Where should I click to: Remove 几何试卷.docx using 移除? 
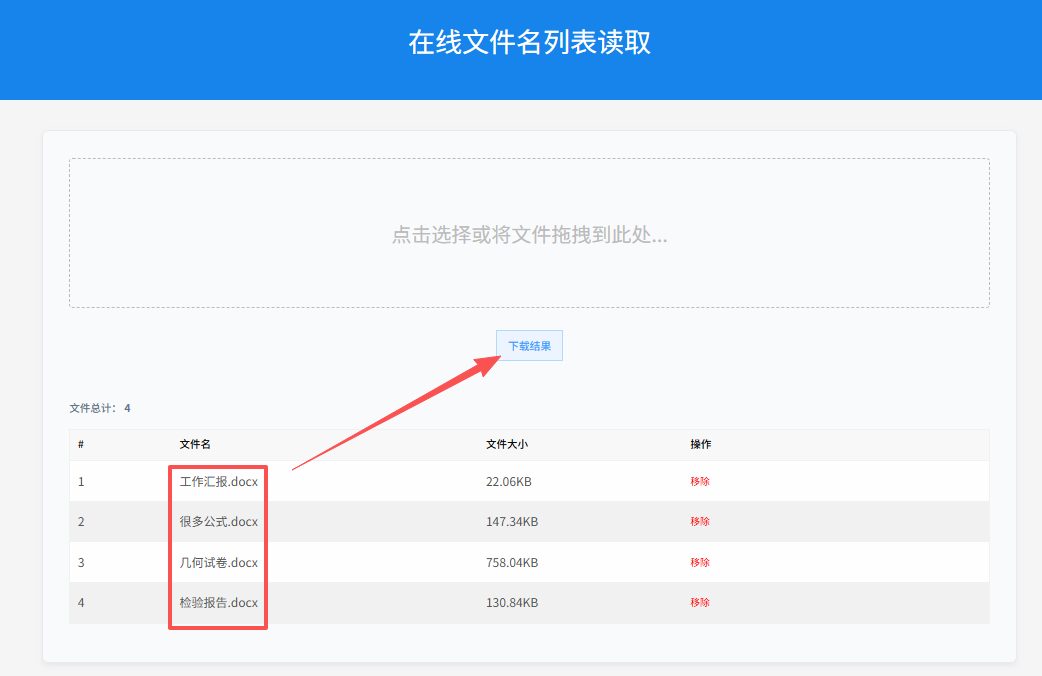tap(700, 562)
